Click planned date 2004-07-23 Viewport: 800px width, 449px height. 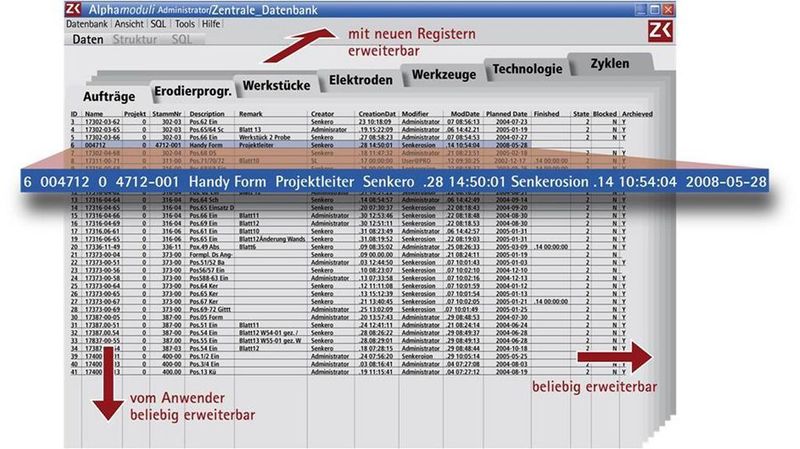coord(511,122)
